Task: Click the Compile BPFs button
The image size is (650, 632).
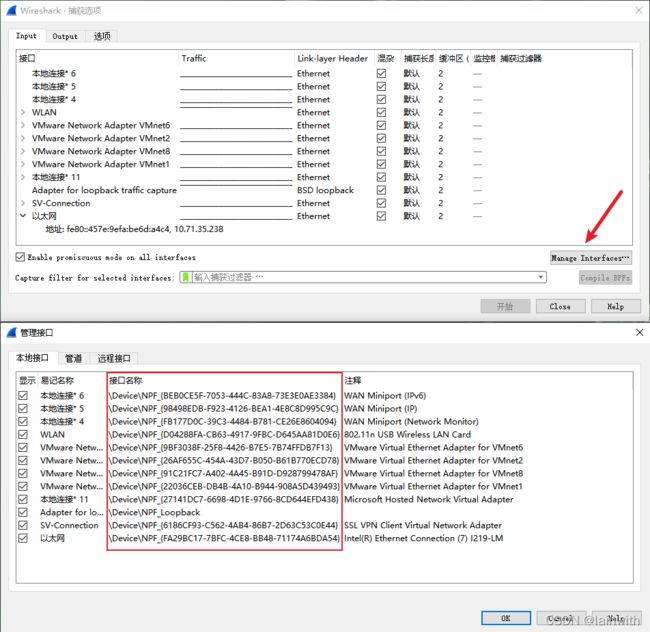Action: click(x=605, y=278)
